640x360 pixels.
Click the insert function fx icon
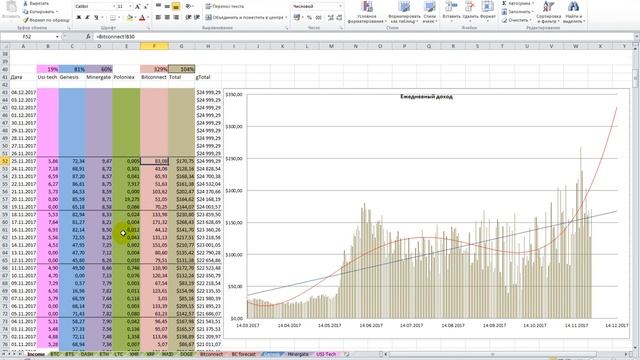coord(88,36)
